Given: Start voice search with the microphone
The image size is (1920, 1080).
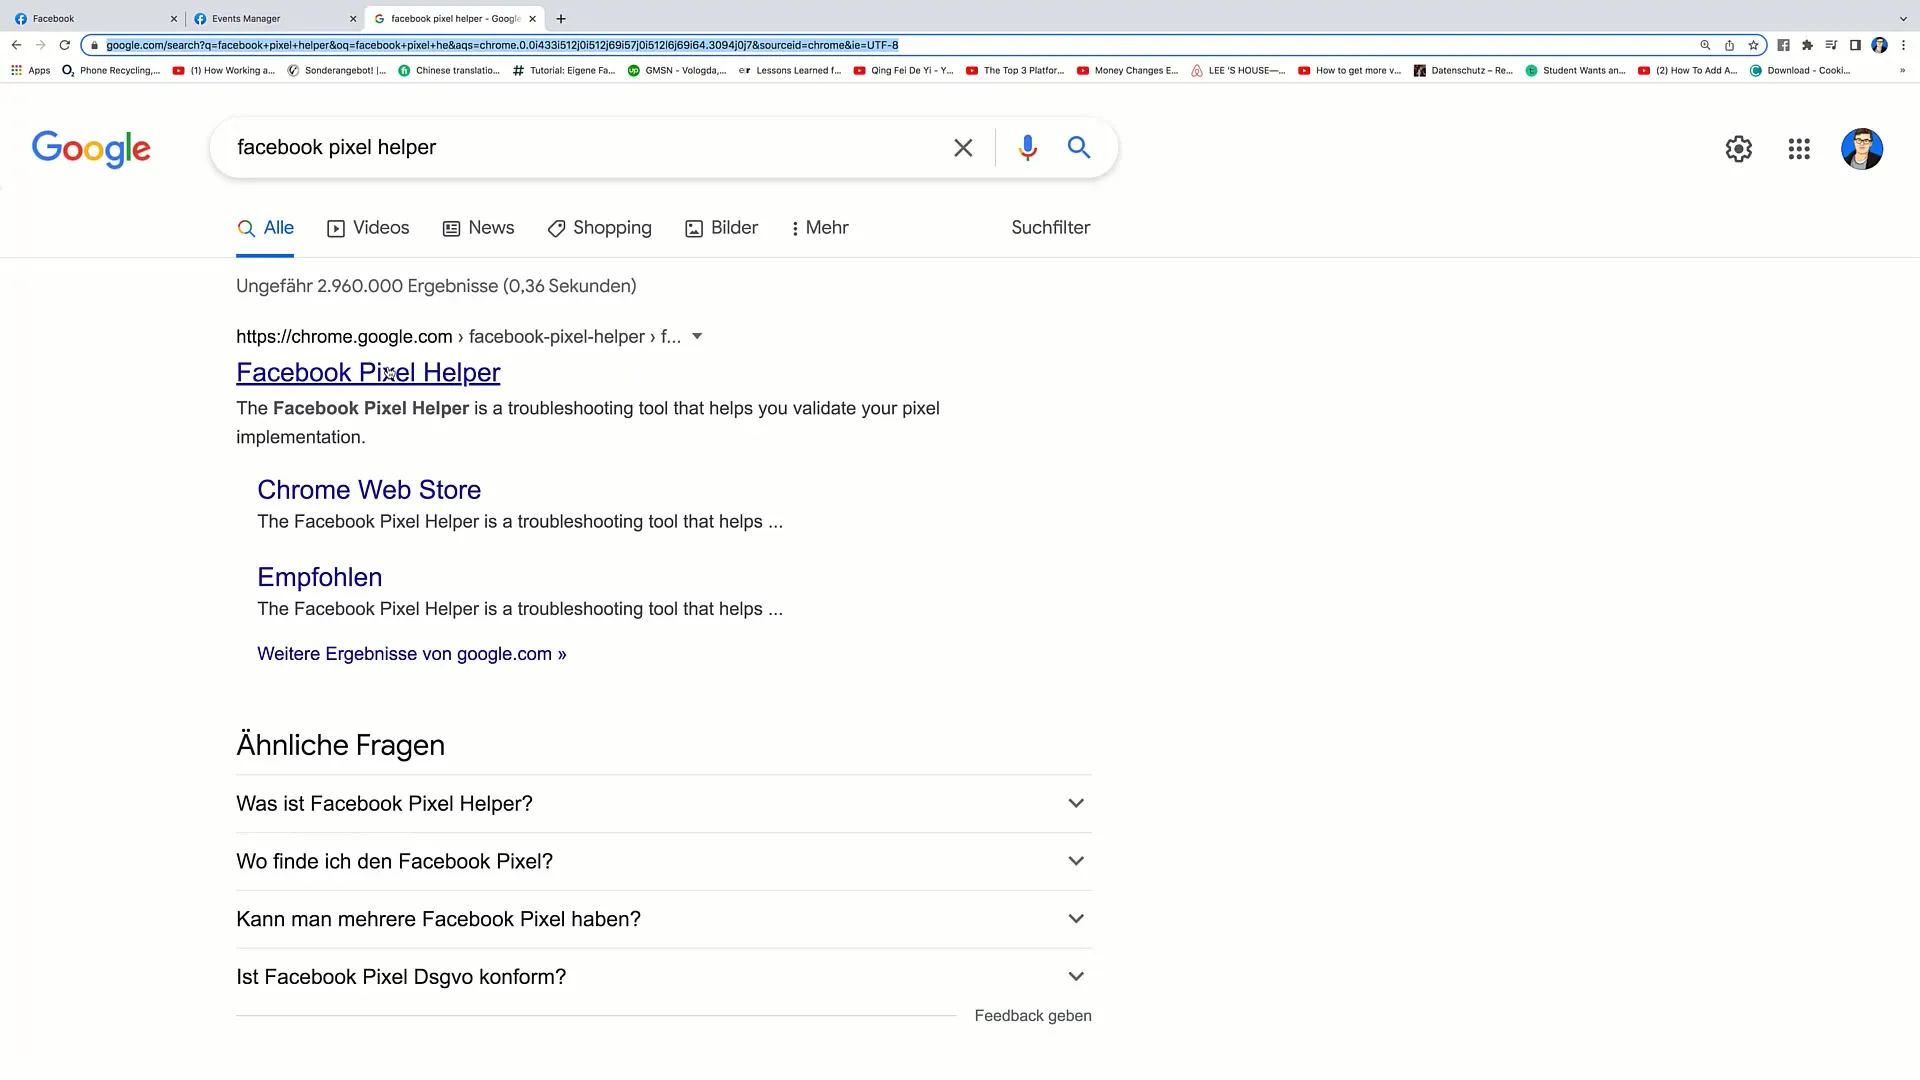Looking at the screenshot, I should [x=1027, y=148].
